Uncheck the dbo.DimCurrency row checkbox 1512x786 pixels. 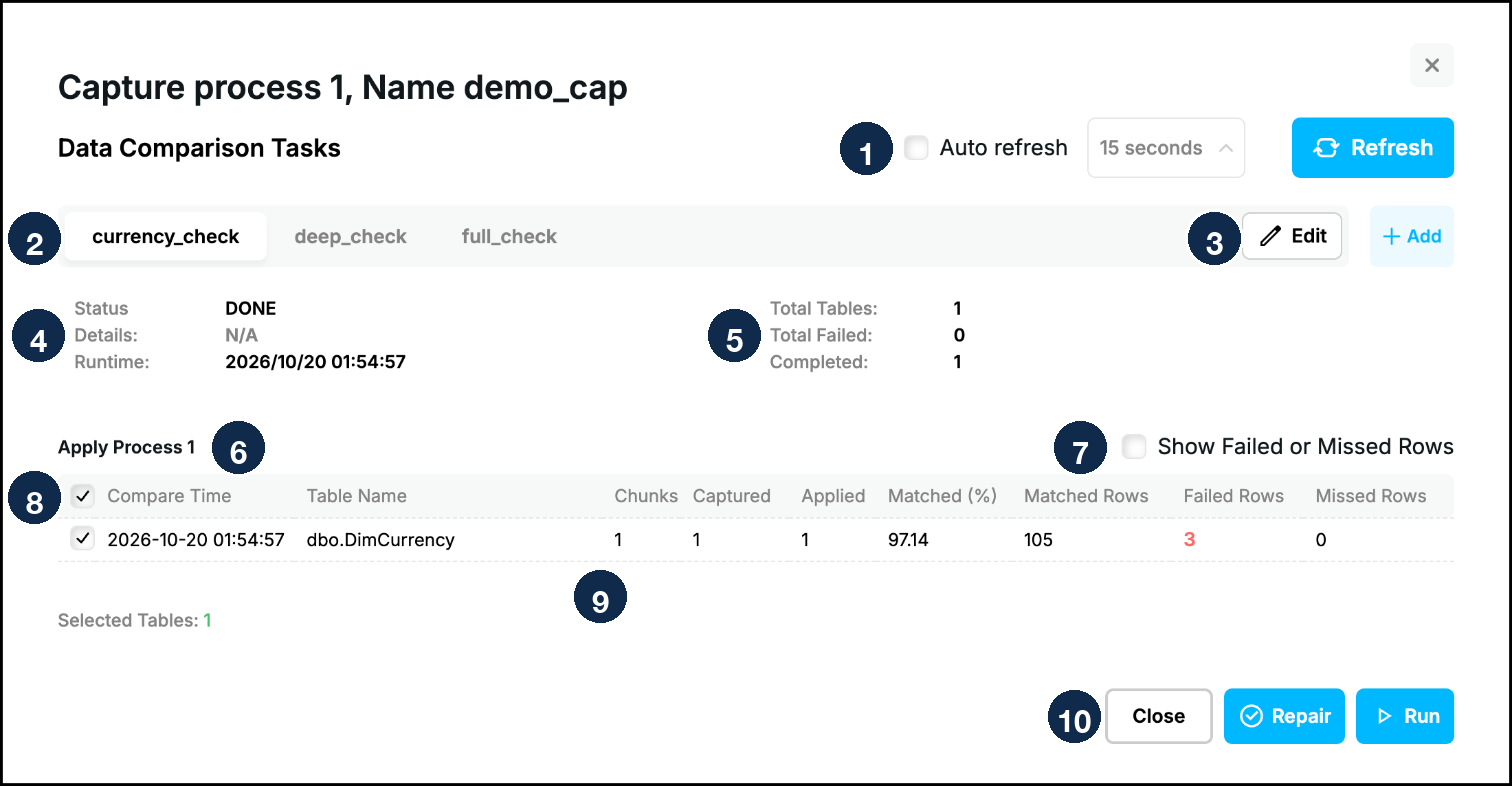pos(83,540)
